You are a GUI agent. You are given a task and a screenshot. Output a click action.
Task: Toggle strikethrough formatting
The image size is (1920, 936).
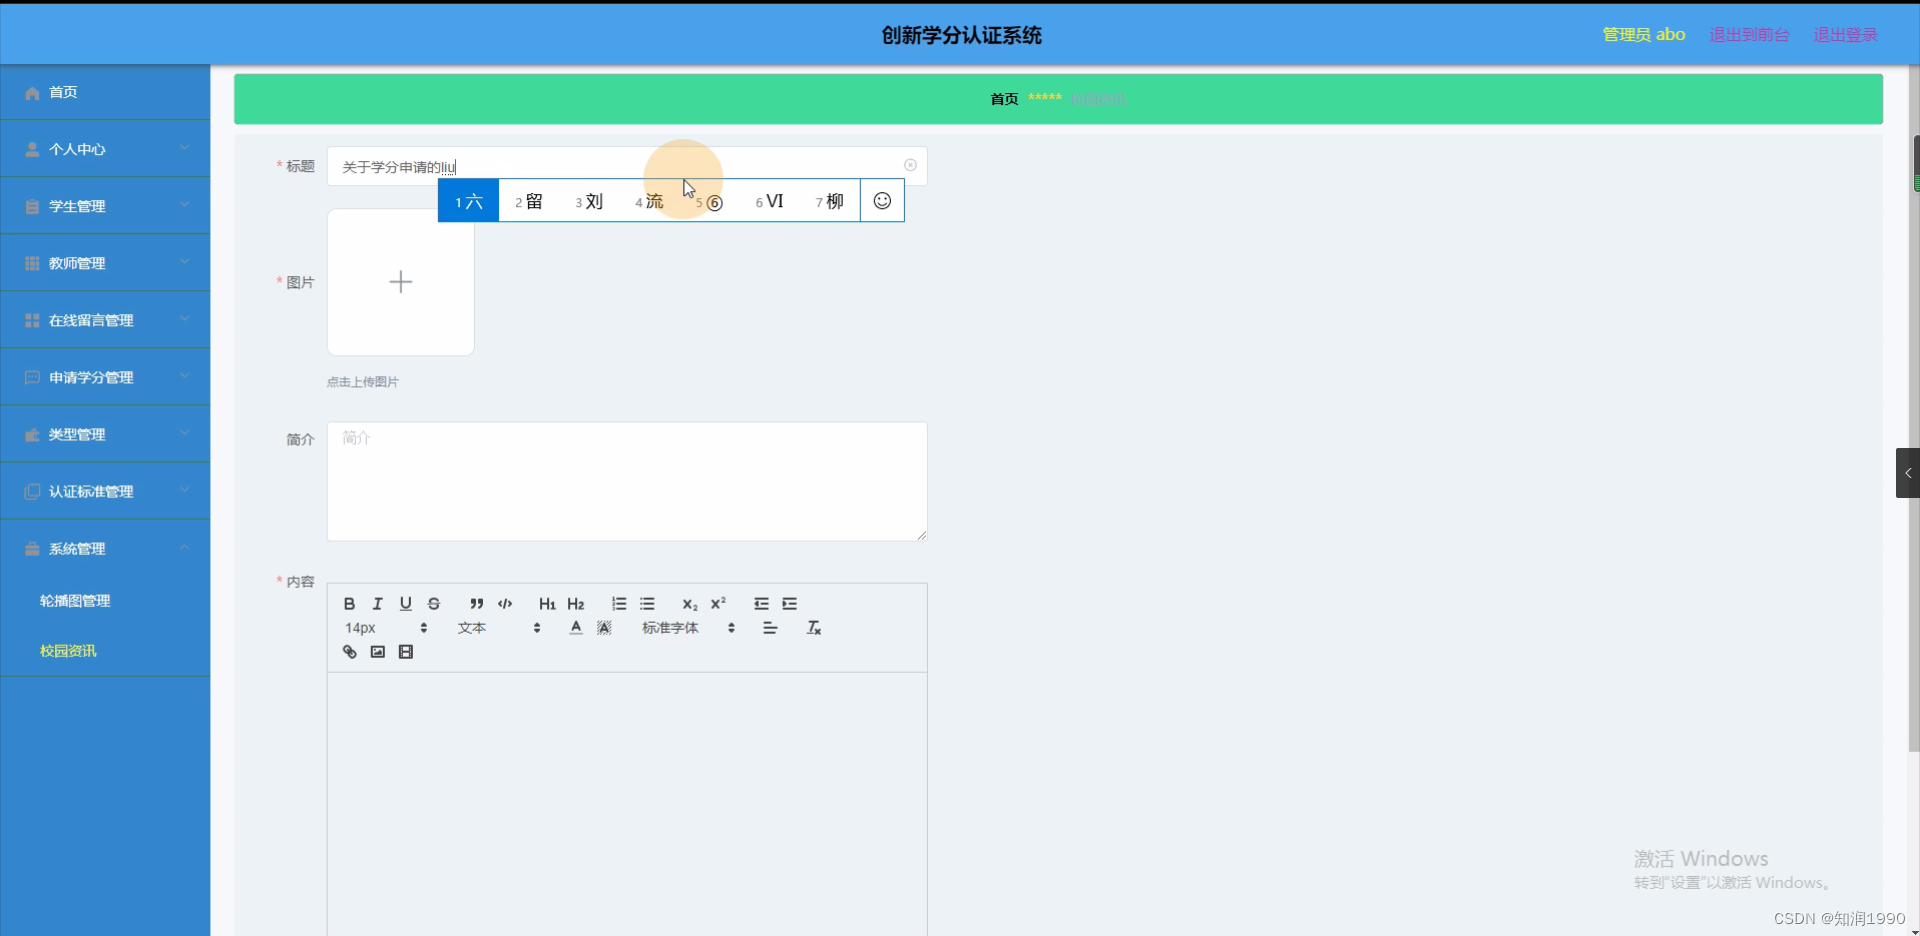433,603
